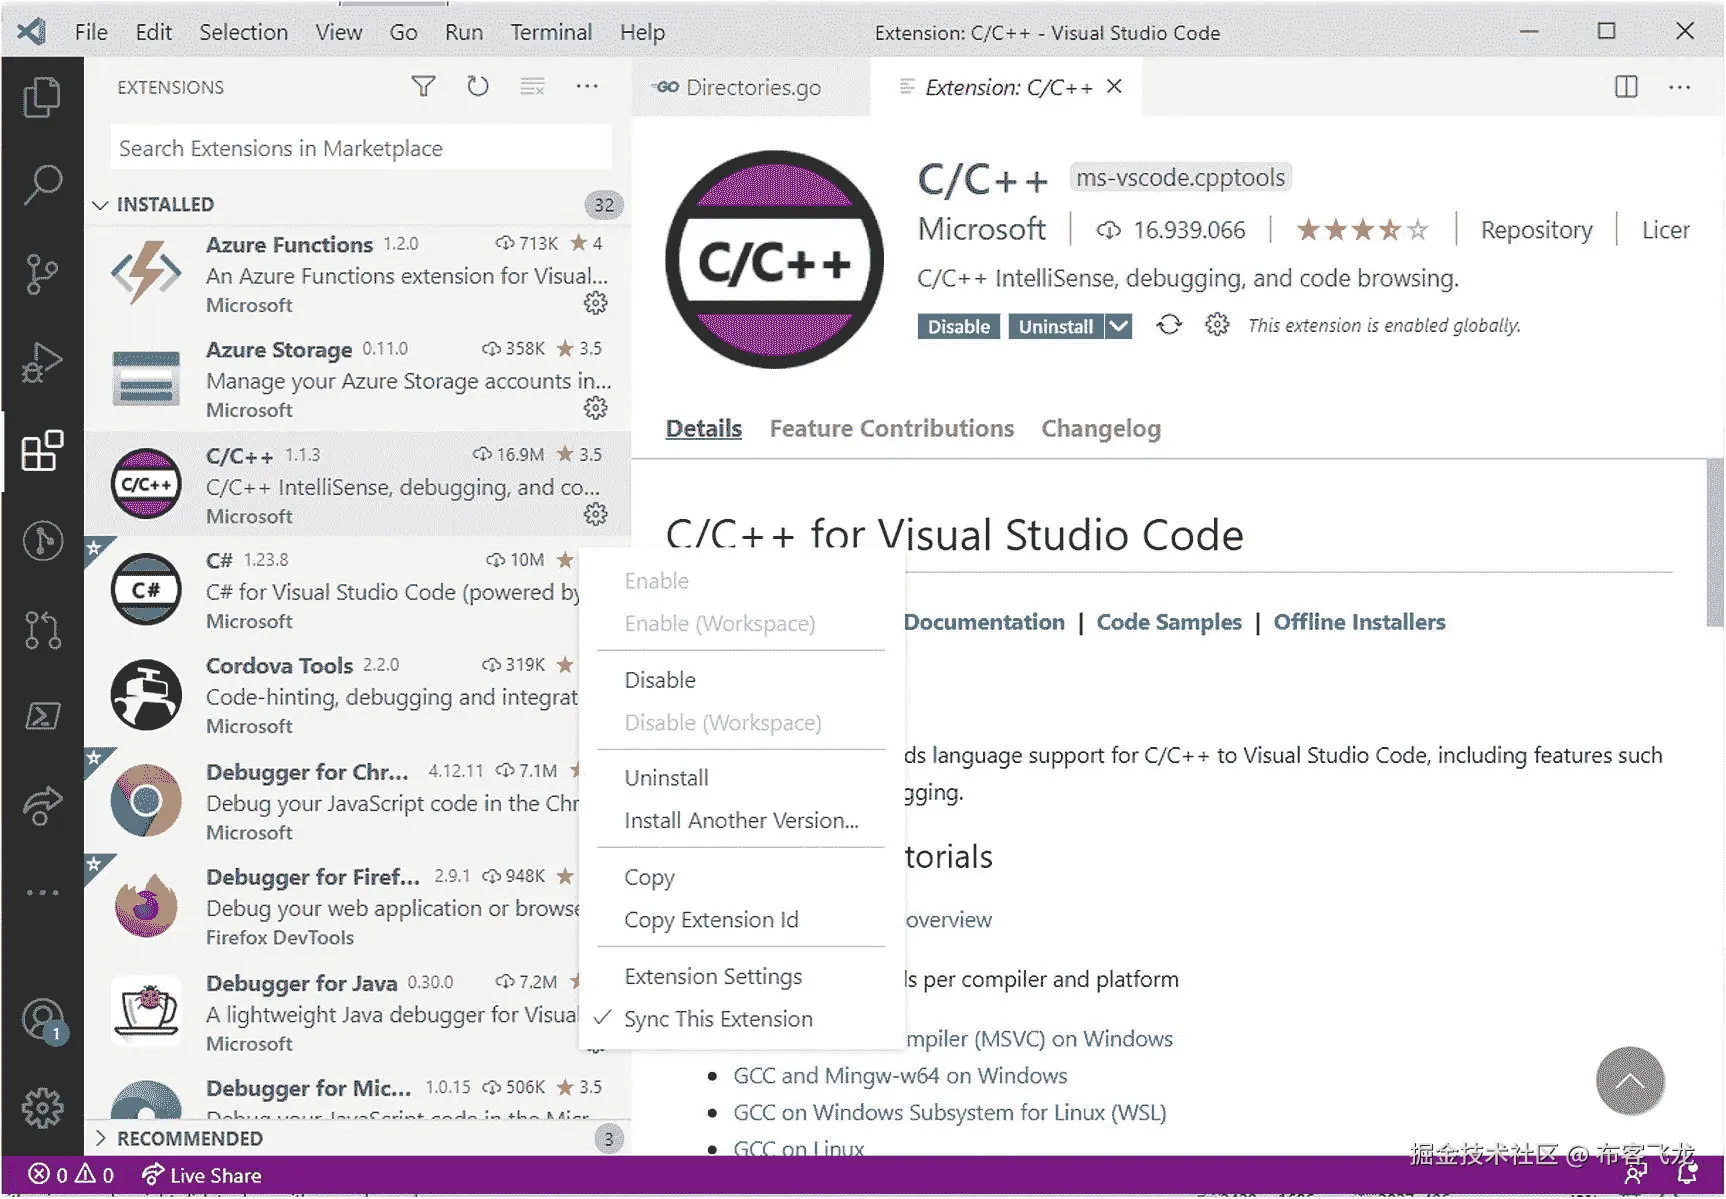1726x1199 pixels.
Task: Open the Code Samples link
Action: click(1169, 622)
